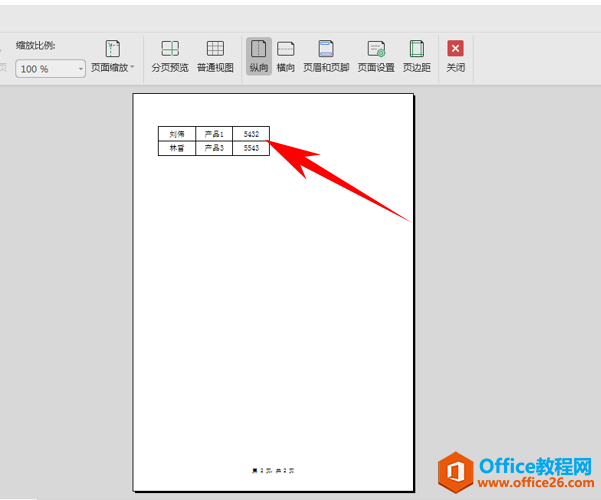Screen dimensions: 601x500
Task: Click table cell containing 刘伟
Action: tap(177, 134)
